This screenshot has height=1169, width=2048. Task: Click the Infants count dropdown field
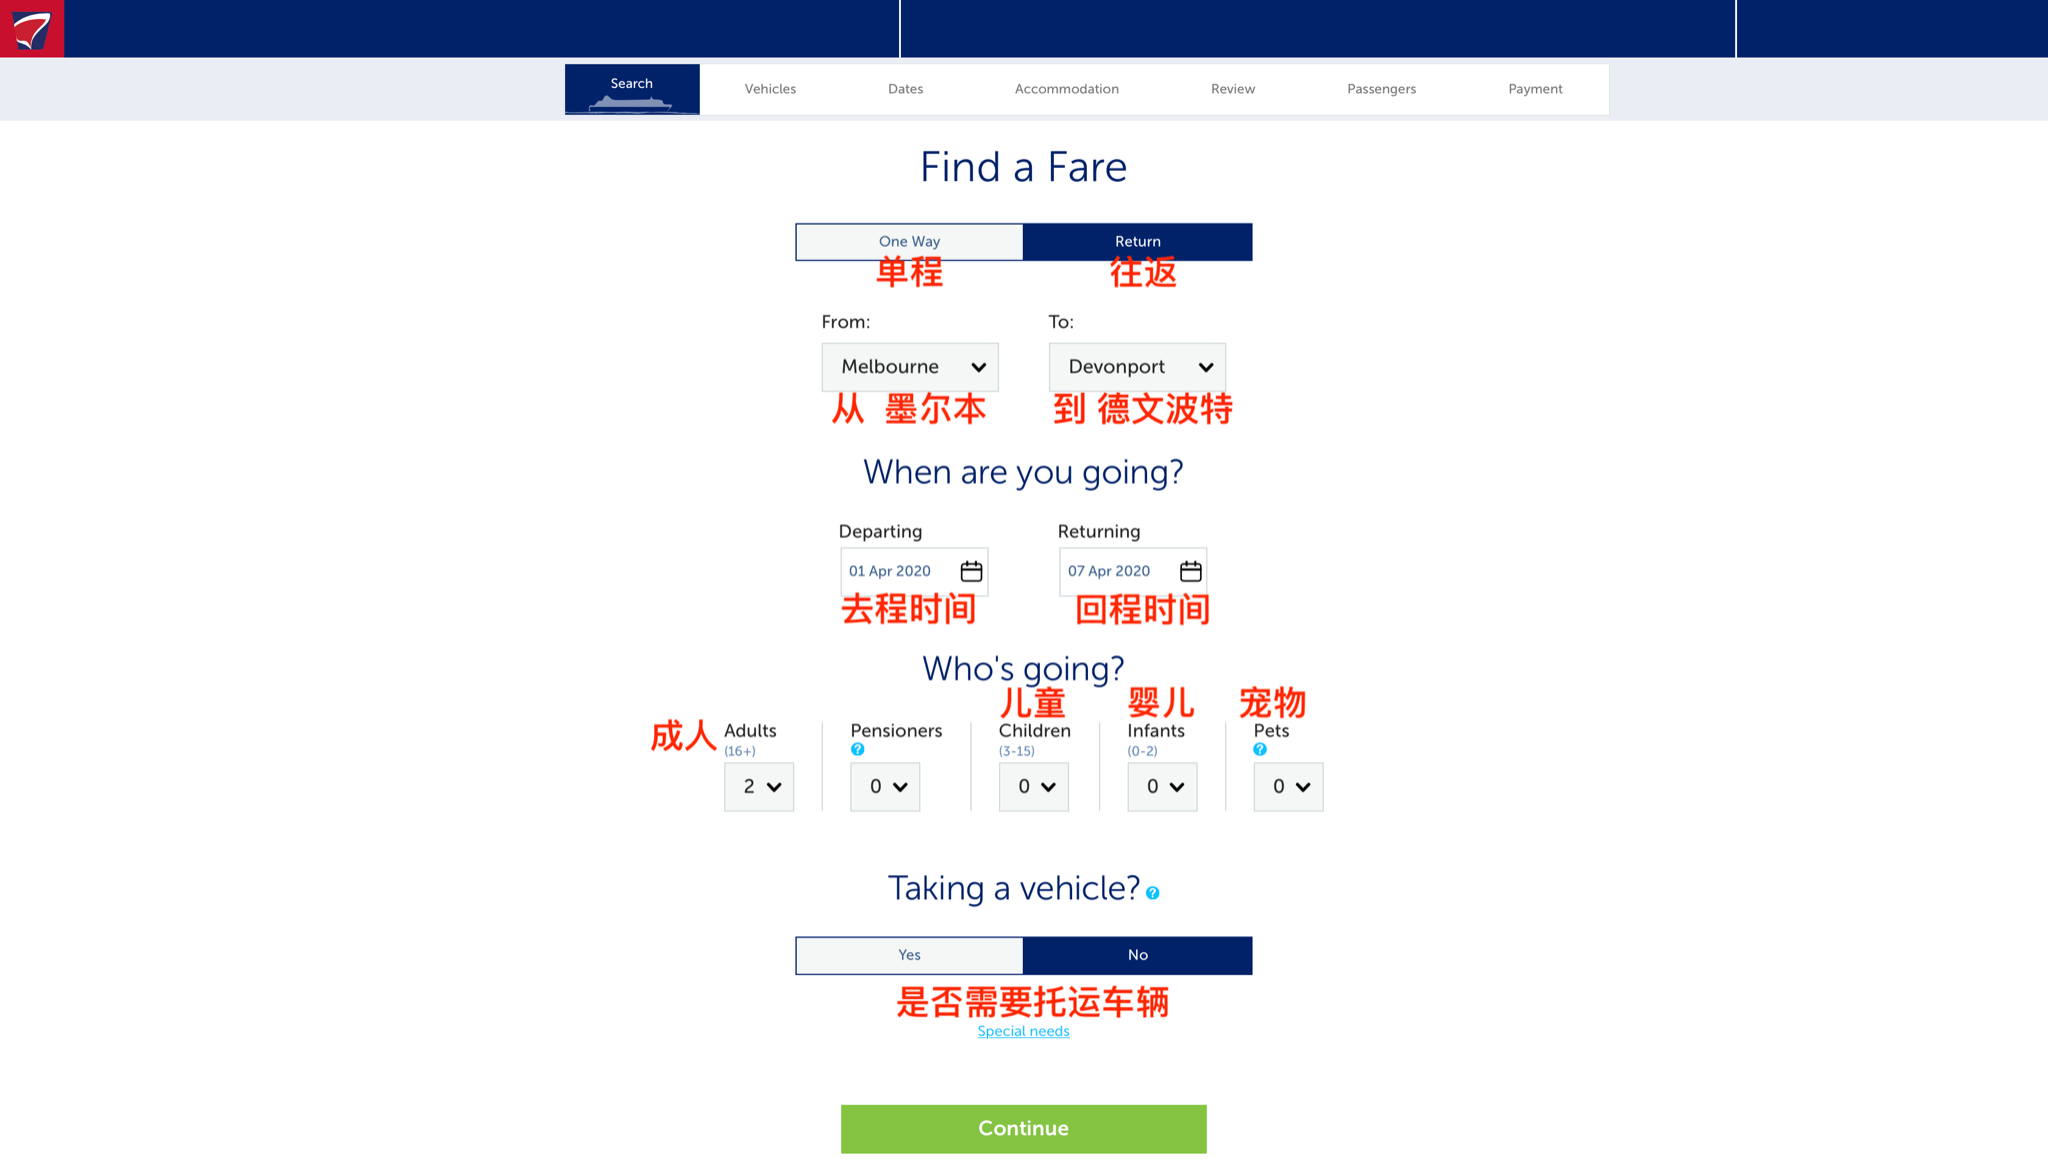click(1162, 786)
